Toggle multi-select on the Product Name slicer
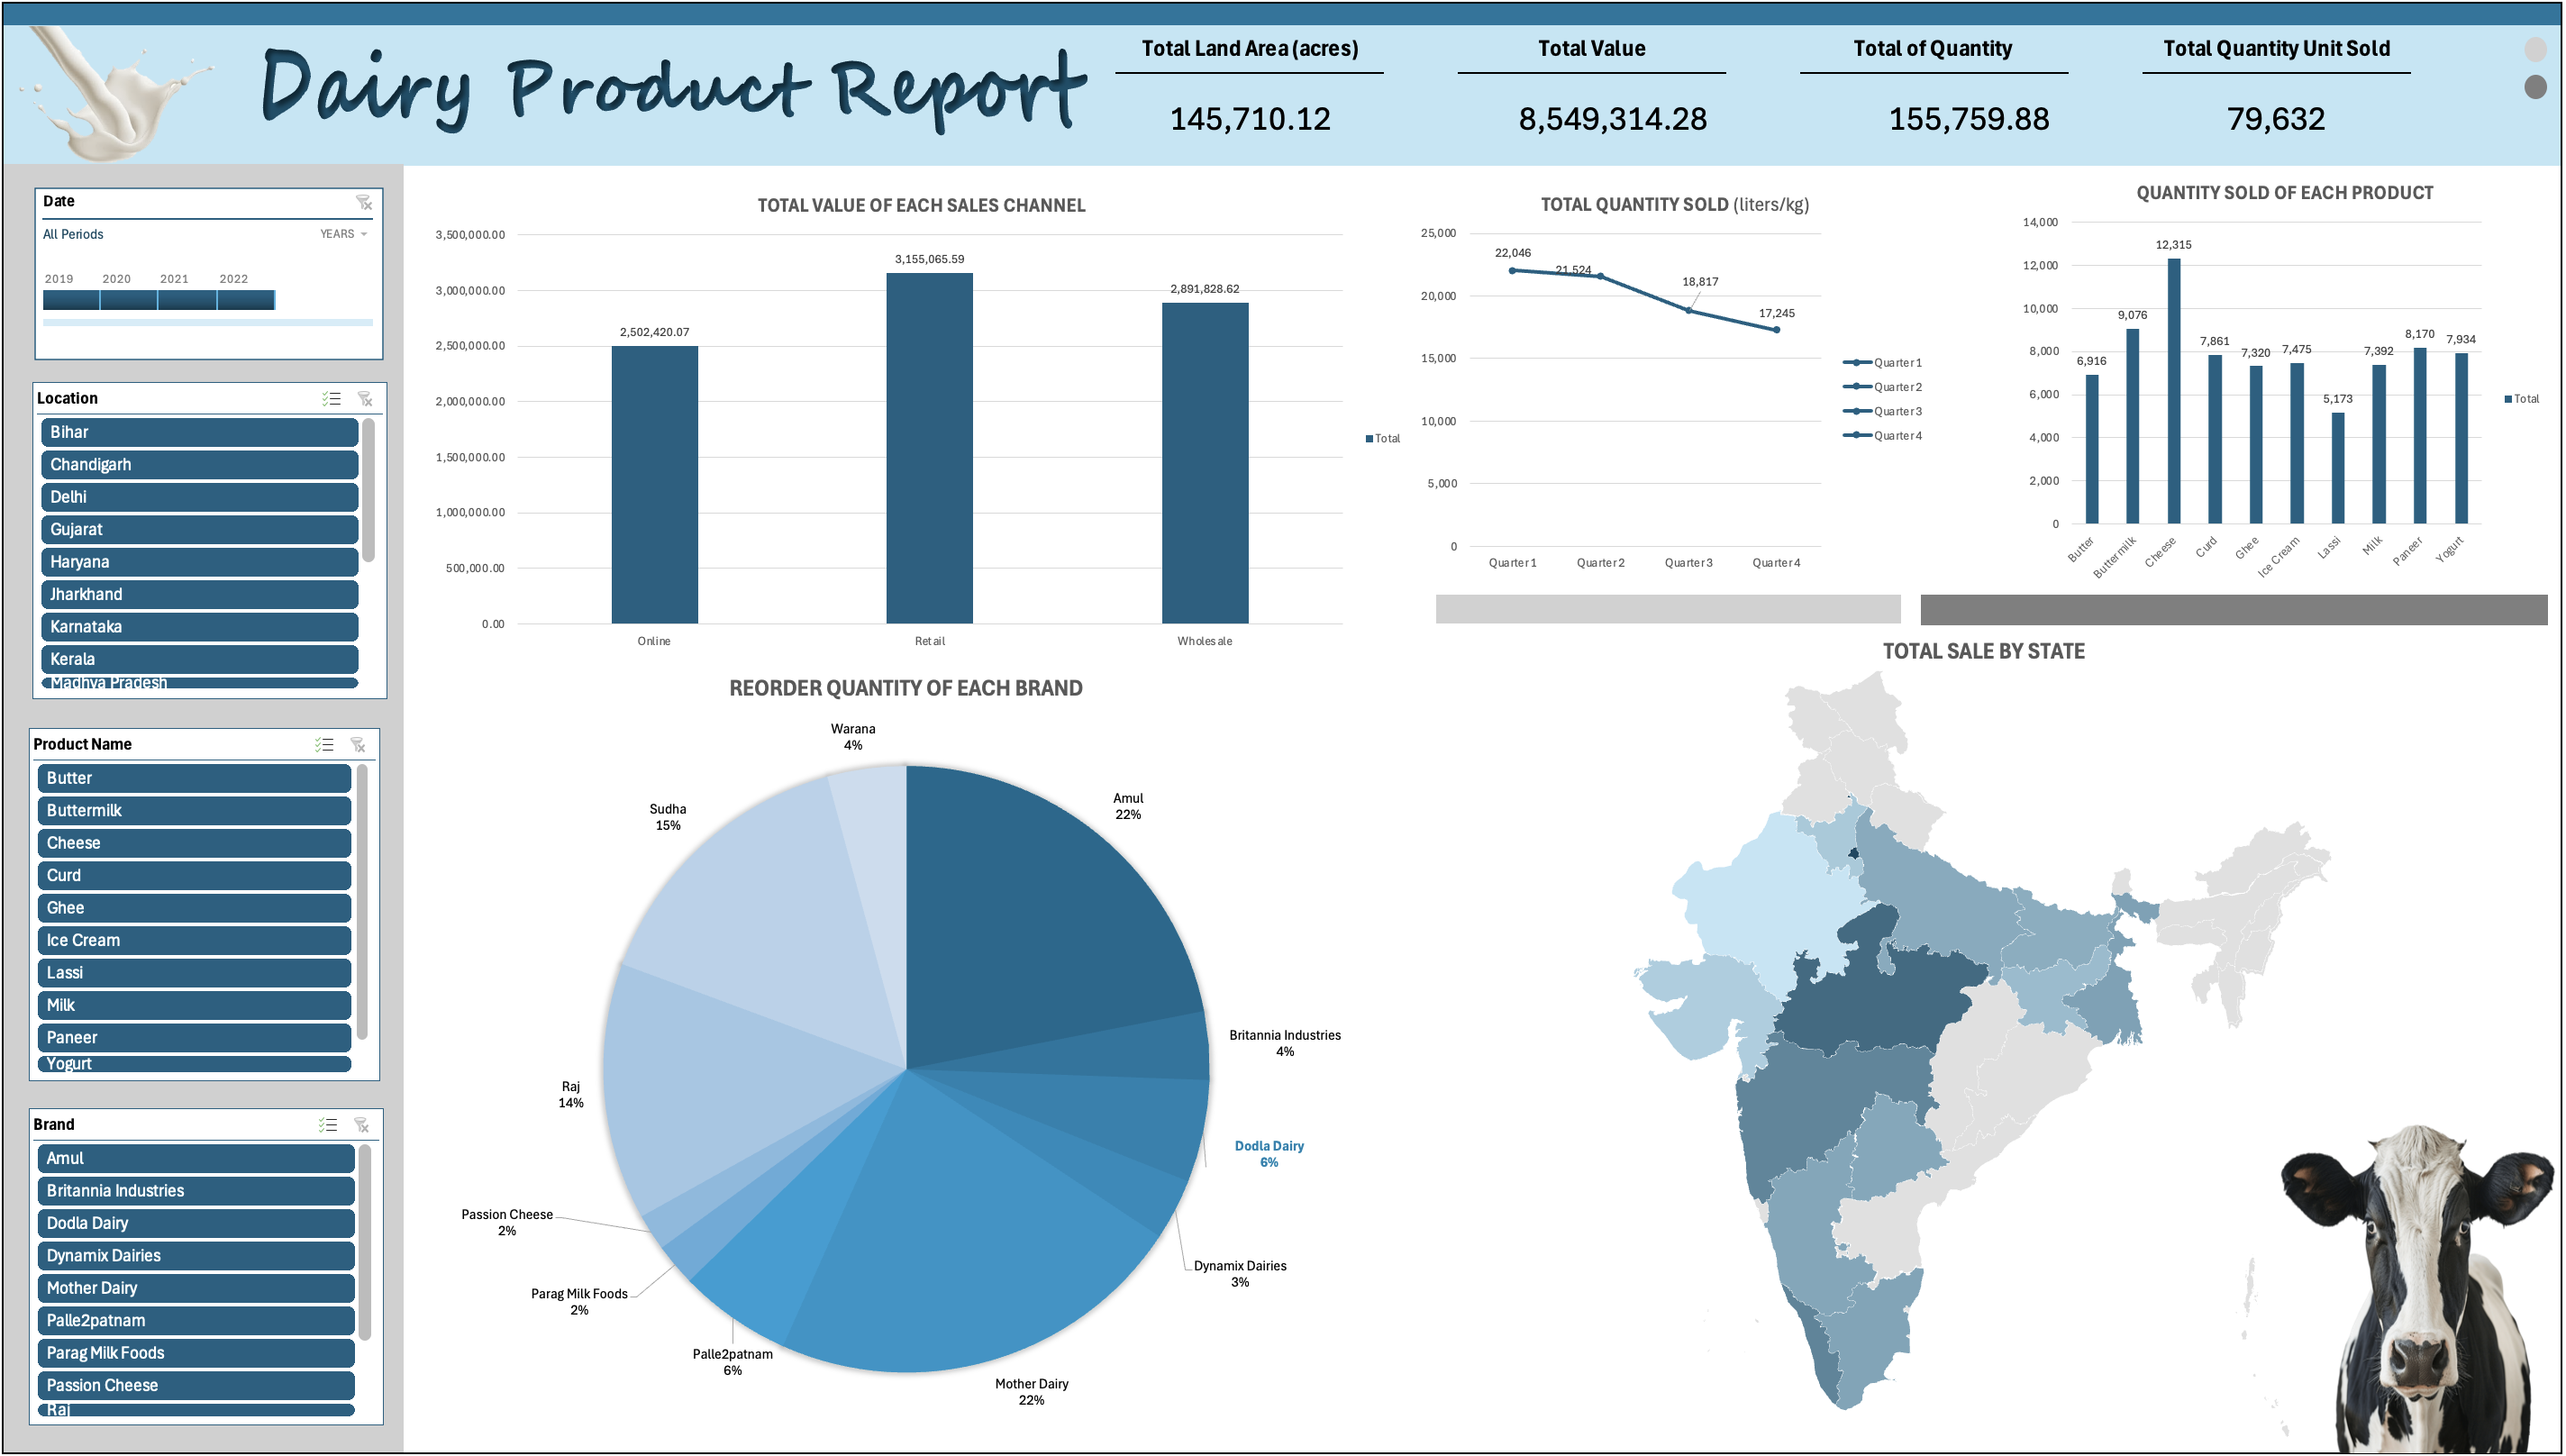The image size is (2566, 1456). click(324, 745)
